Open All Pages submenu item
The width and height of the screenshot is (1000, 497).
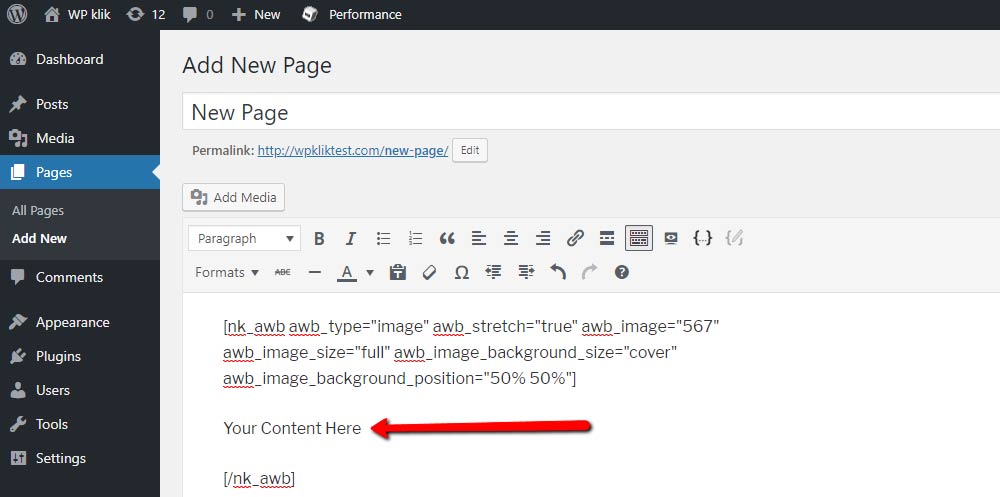click(x=38, y=211)
